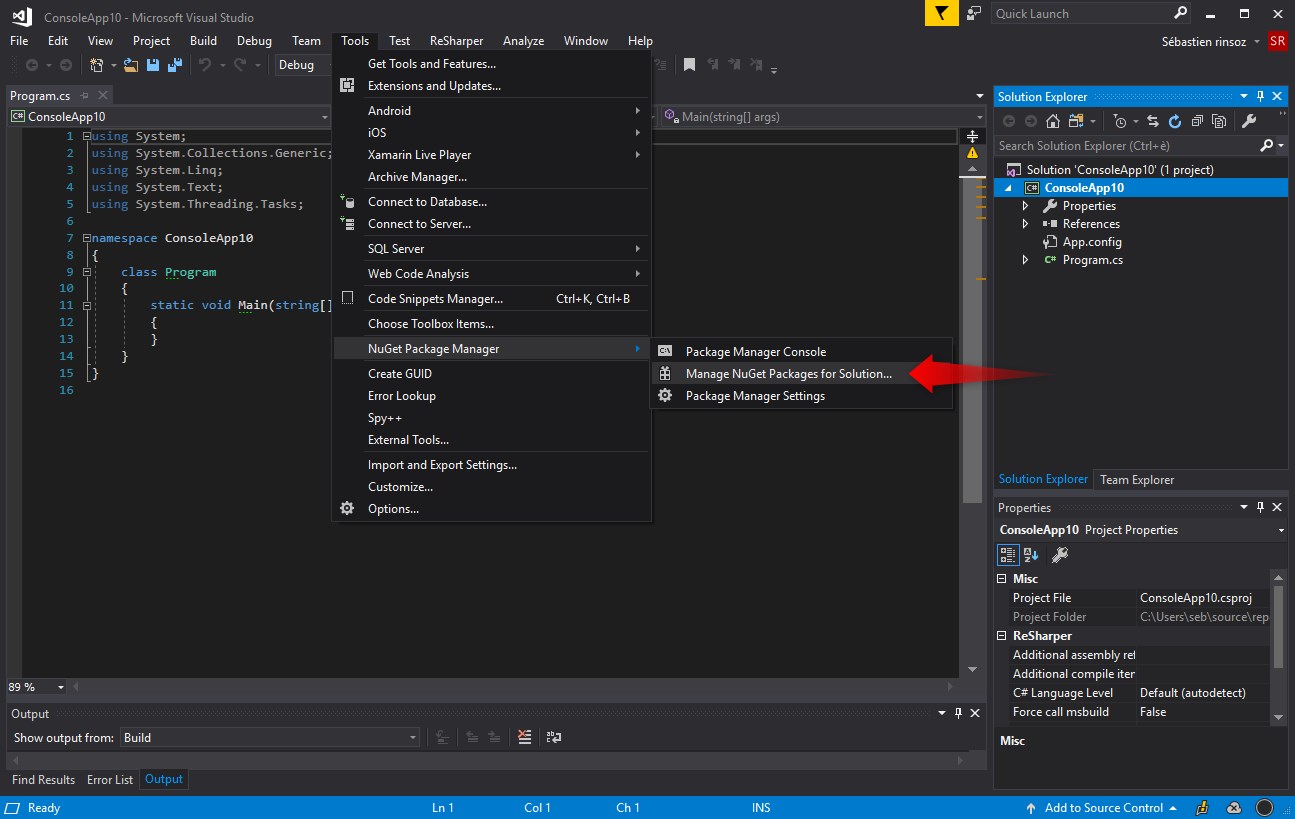Screen dimensions: 1295x819
Task: Toggle Categorized view in Properties panel
Action: tap(1009, 554)
